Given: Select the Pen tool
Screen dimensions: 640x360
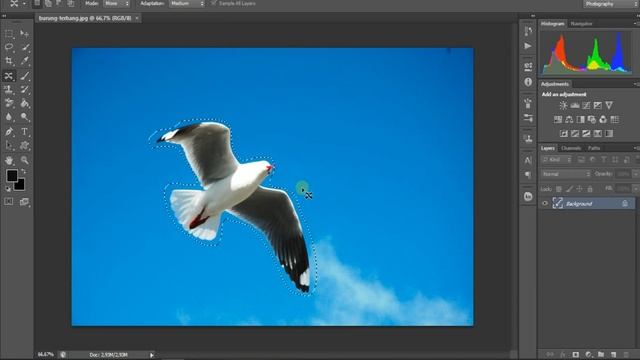Looking at the screenshot, I should (9, 132).
